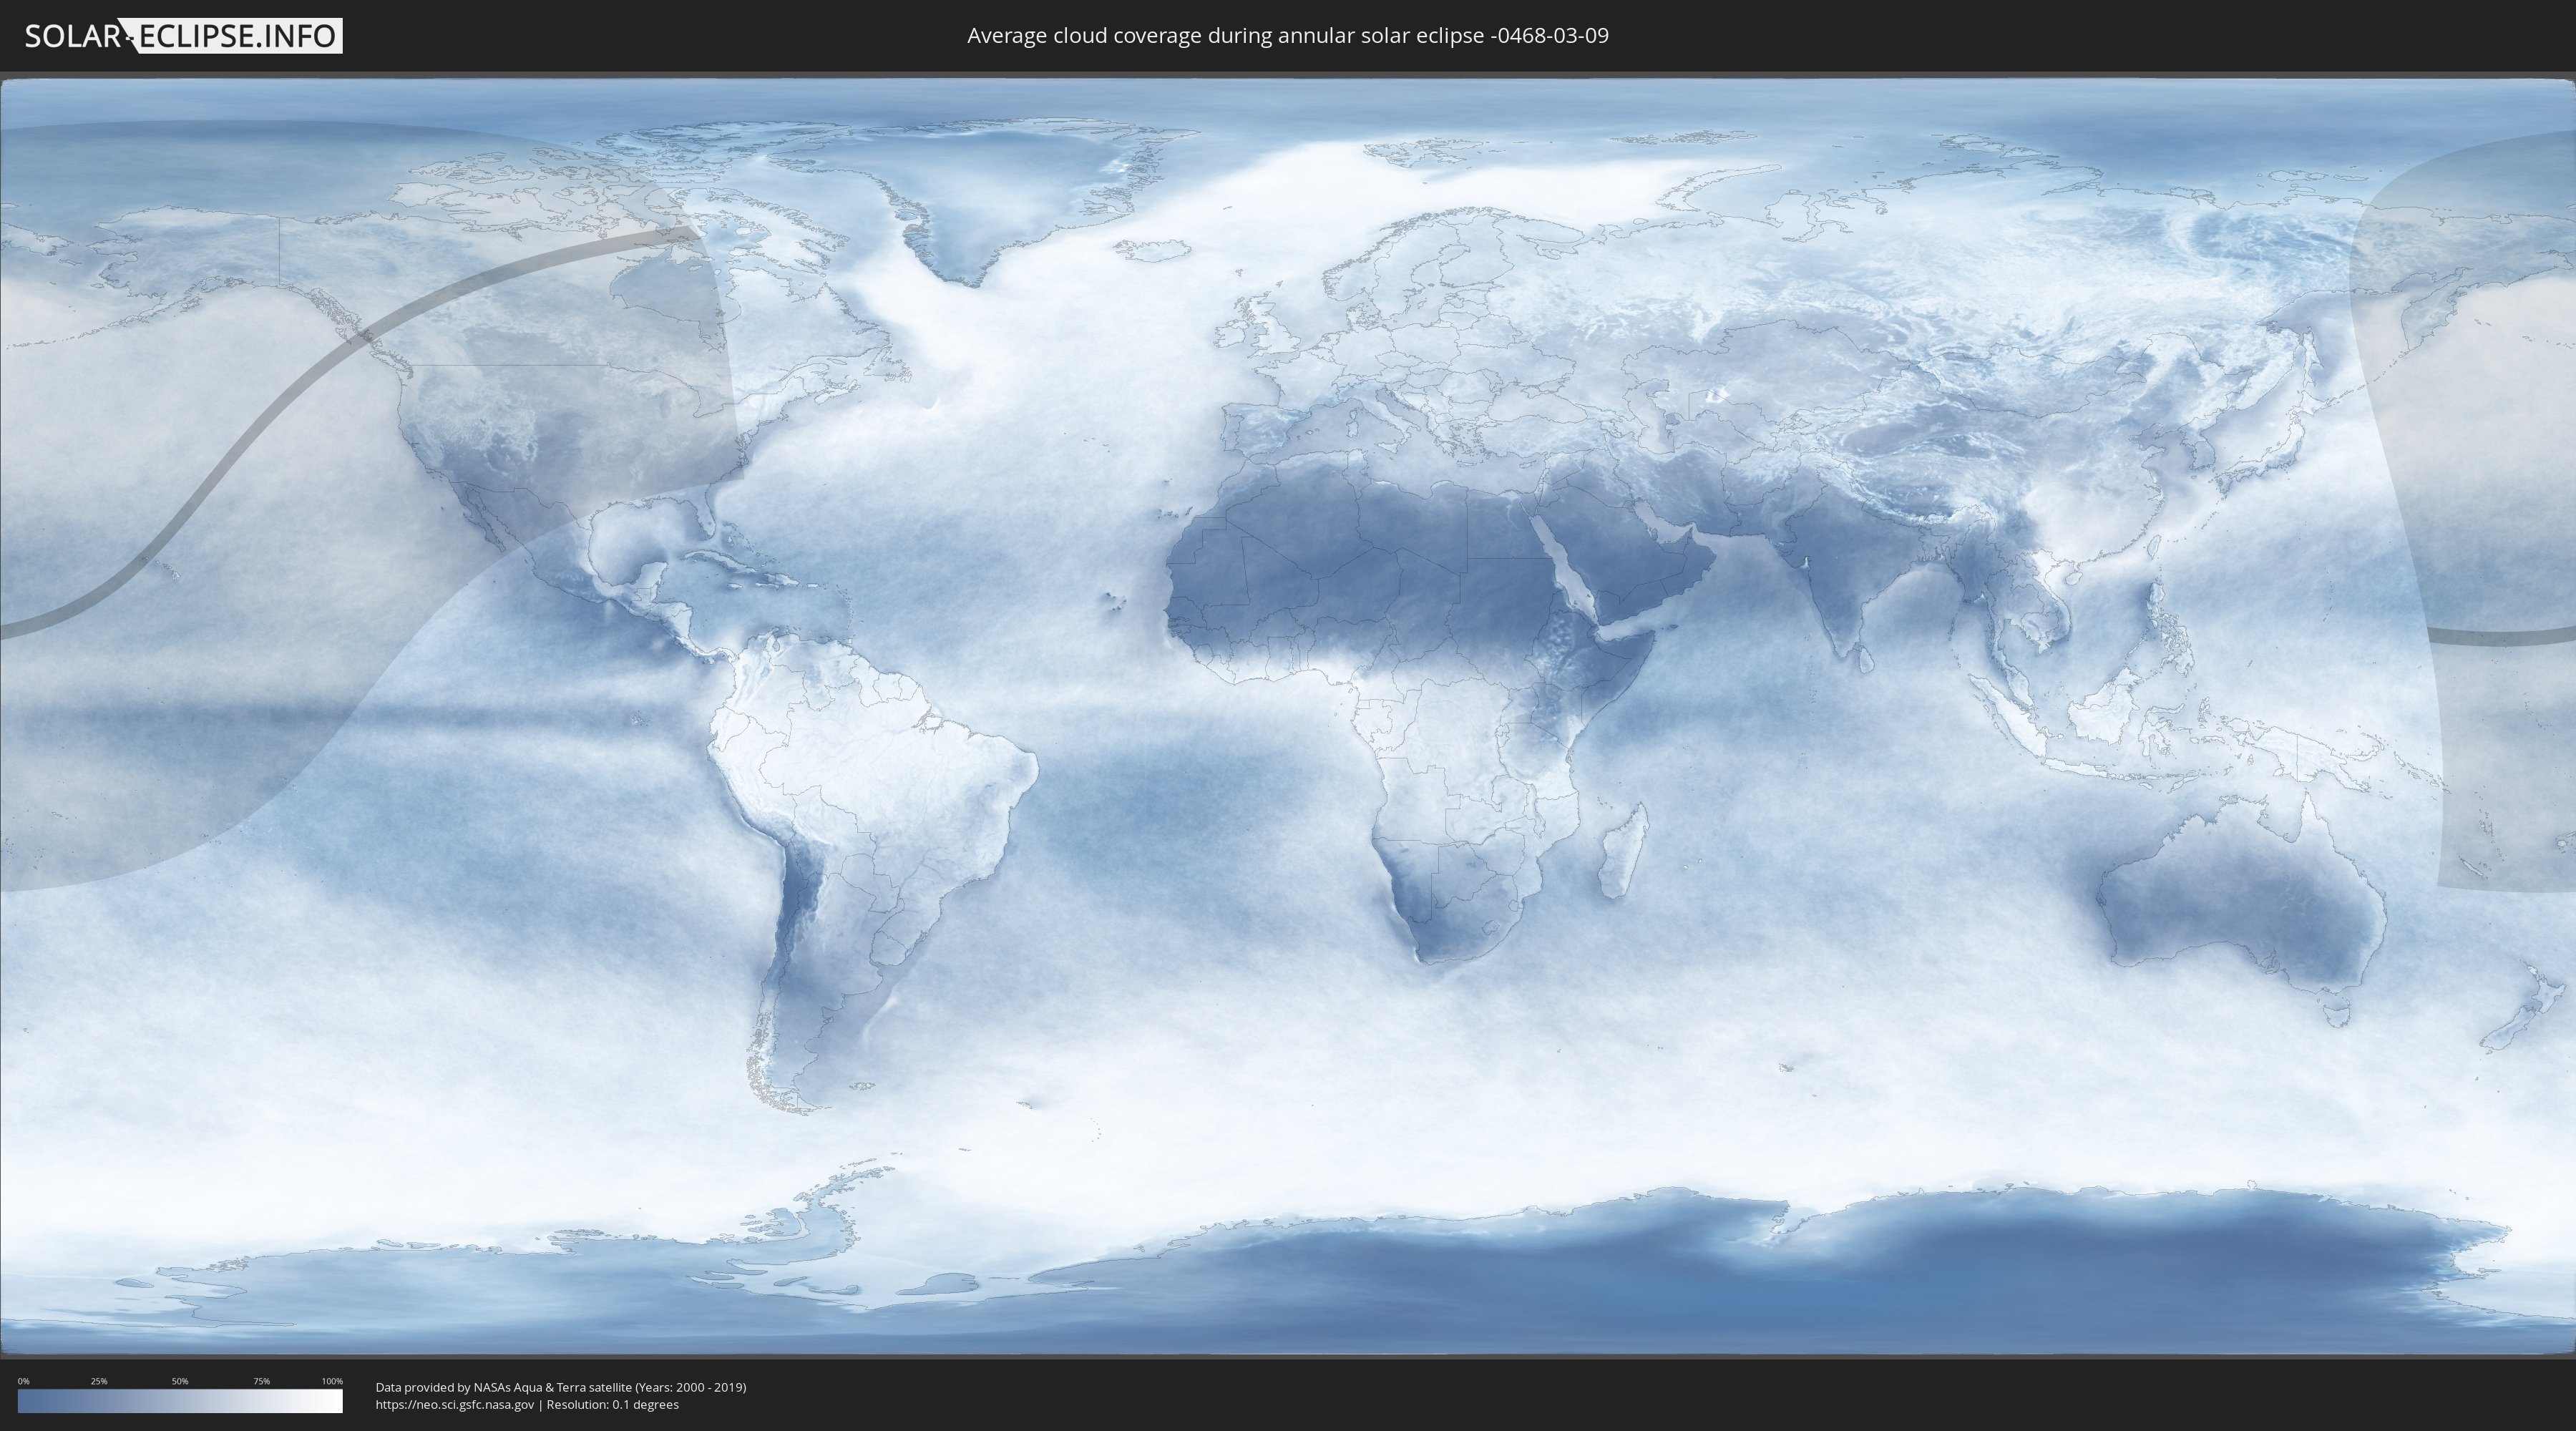Click the SOLAR-ECLIPSE.INFO logo
Viewport: 2576px width, 1431px height.
point(183,36)
